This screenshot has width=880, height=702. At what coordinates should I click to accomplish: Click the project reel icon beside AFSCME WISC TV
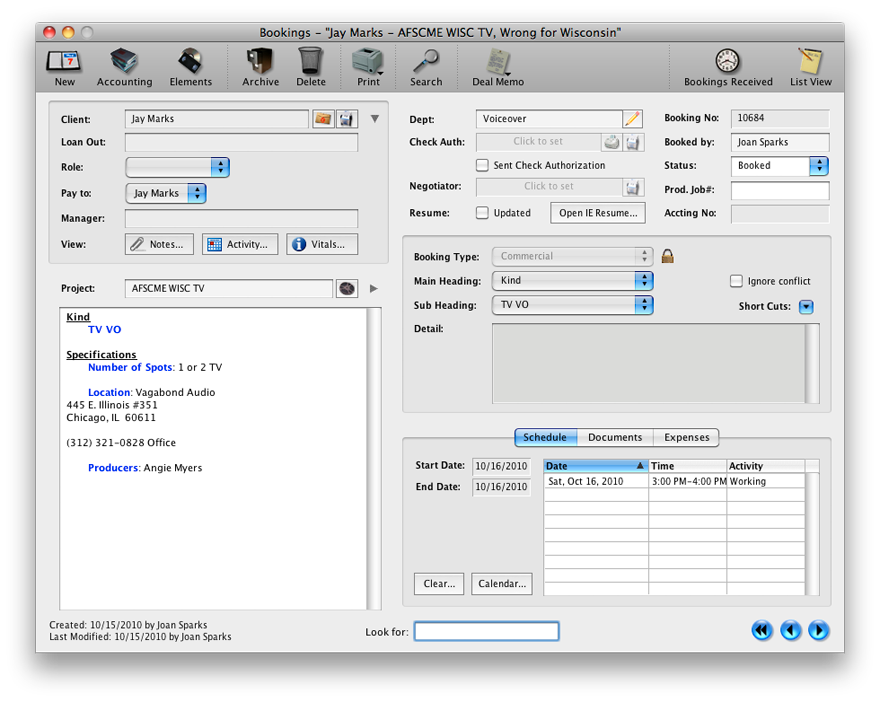tap(347, 288)
